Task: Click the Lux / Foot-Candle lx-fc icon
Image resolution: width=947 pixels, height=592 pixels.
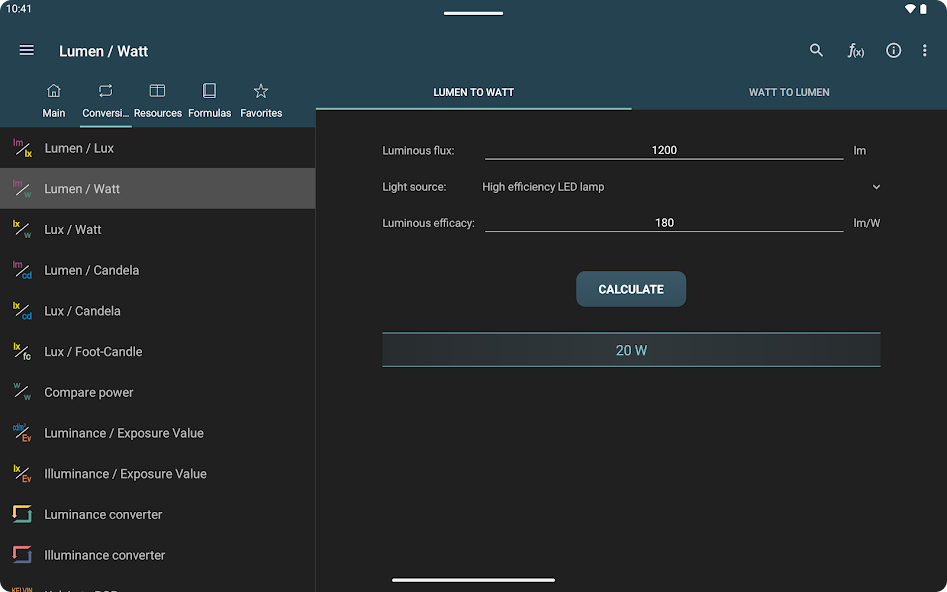Action: [x=22, y=352]
